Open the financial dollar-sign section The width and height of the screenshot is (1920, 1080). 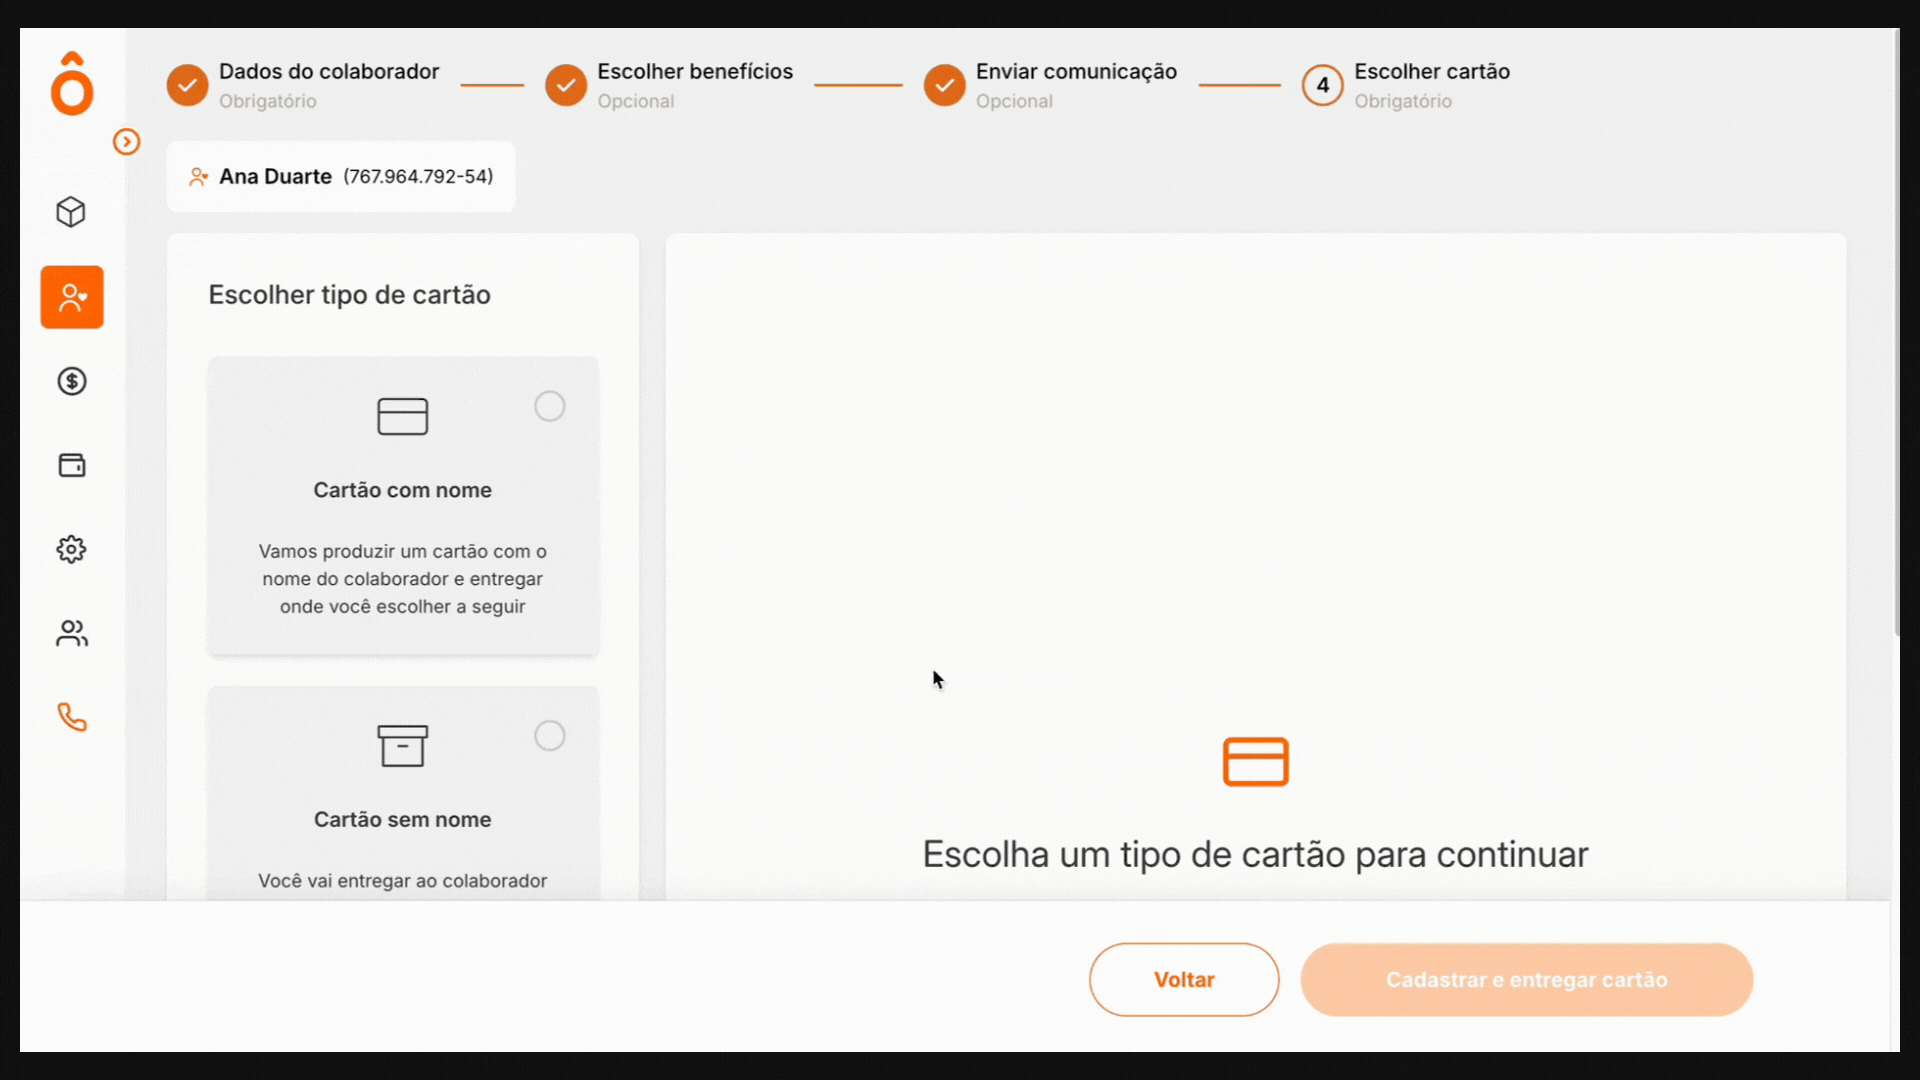[x=71, y=381]
